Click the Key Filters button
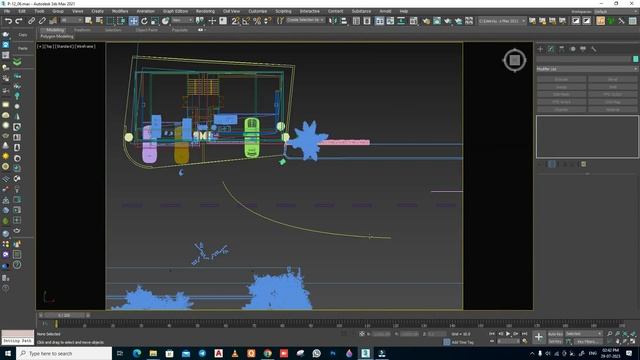Image resolution: width=640 pixels, height=360 pixels. 589,341
